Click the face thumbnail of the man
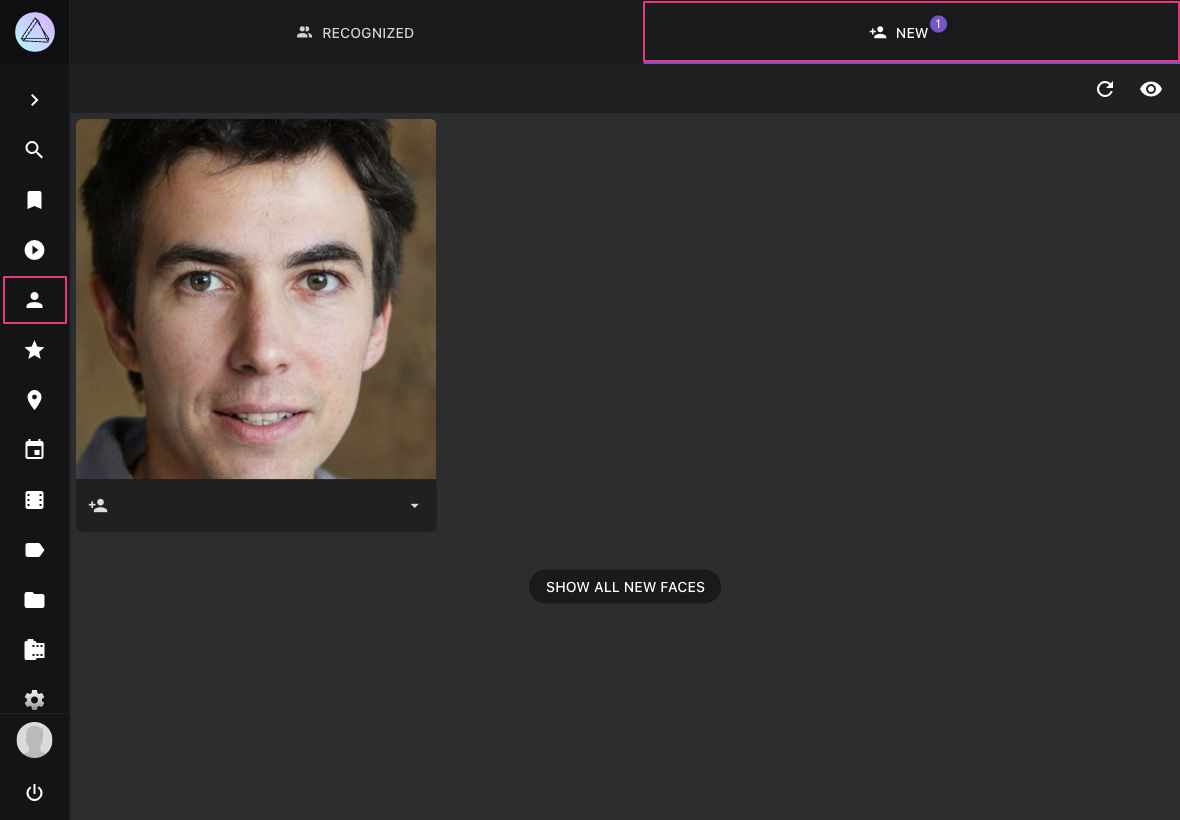 coord(256,298)
